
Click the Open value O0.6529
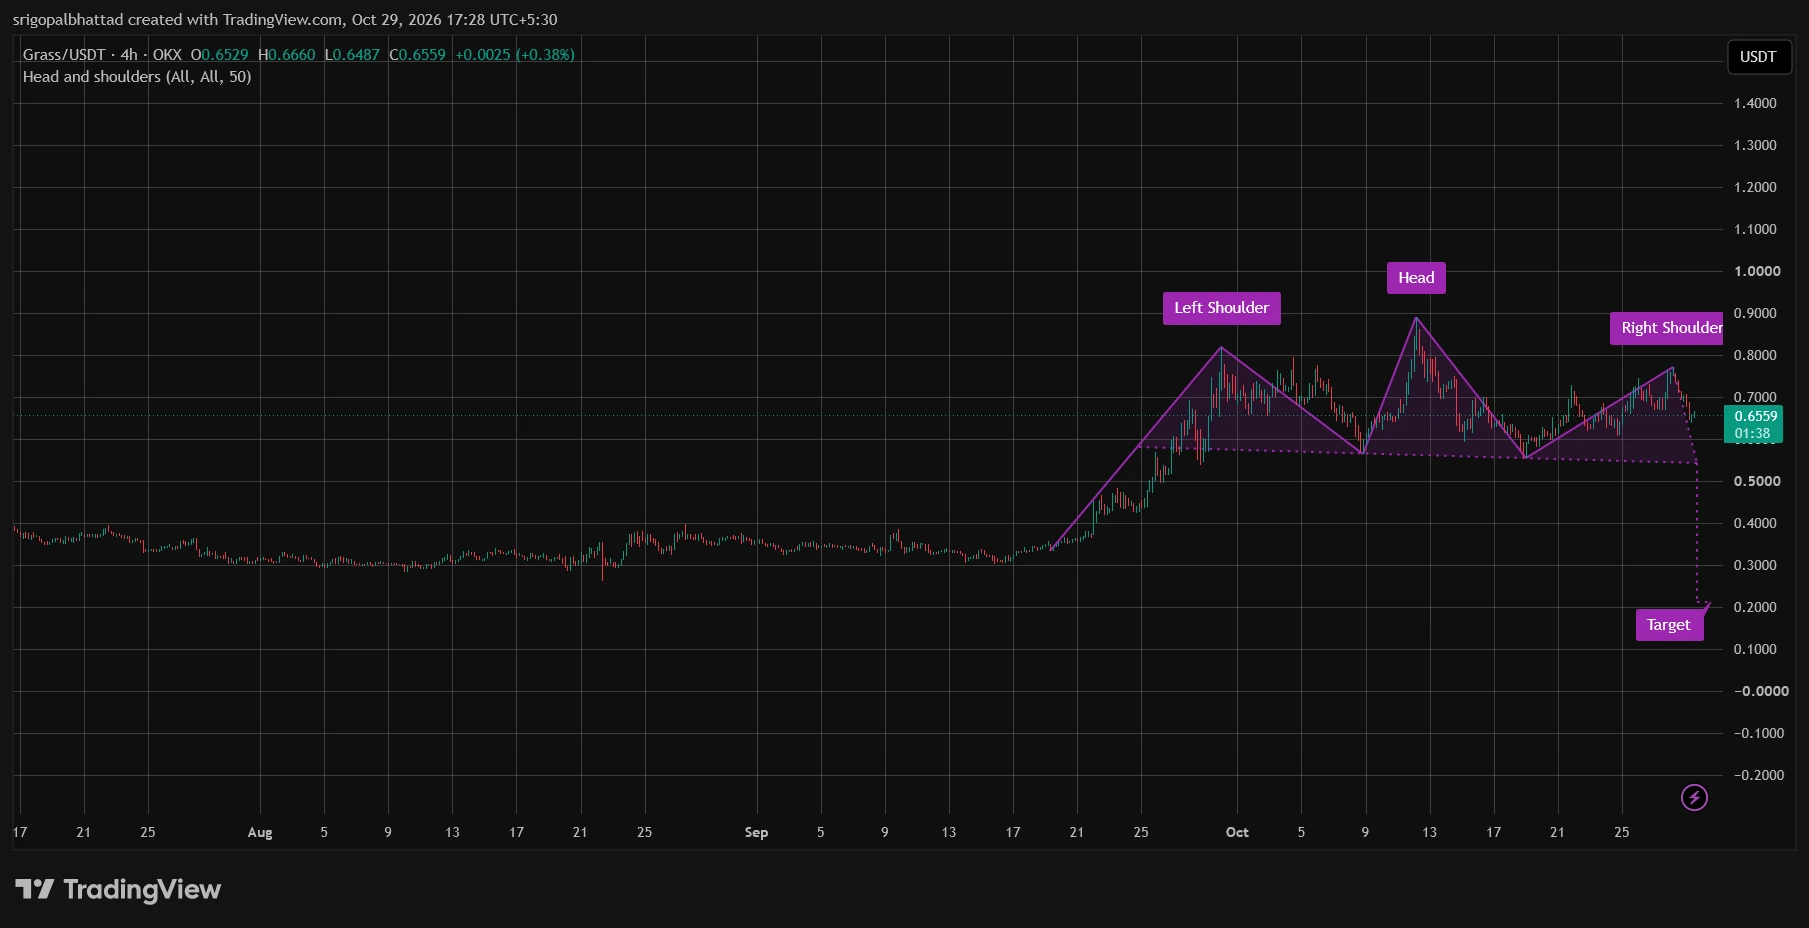(219, 55)
